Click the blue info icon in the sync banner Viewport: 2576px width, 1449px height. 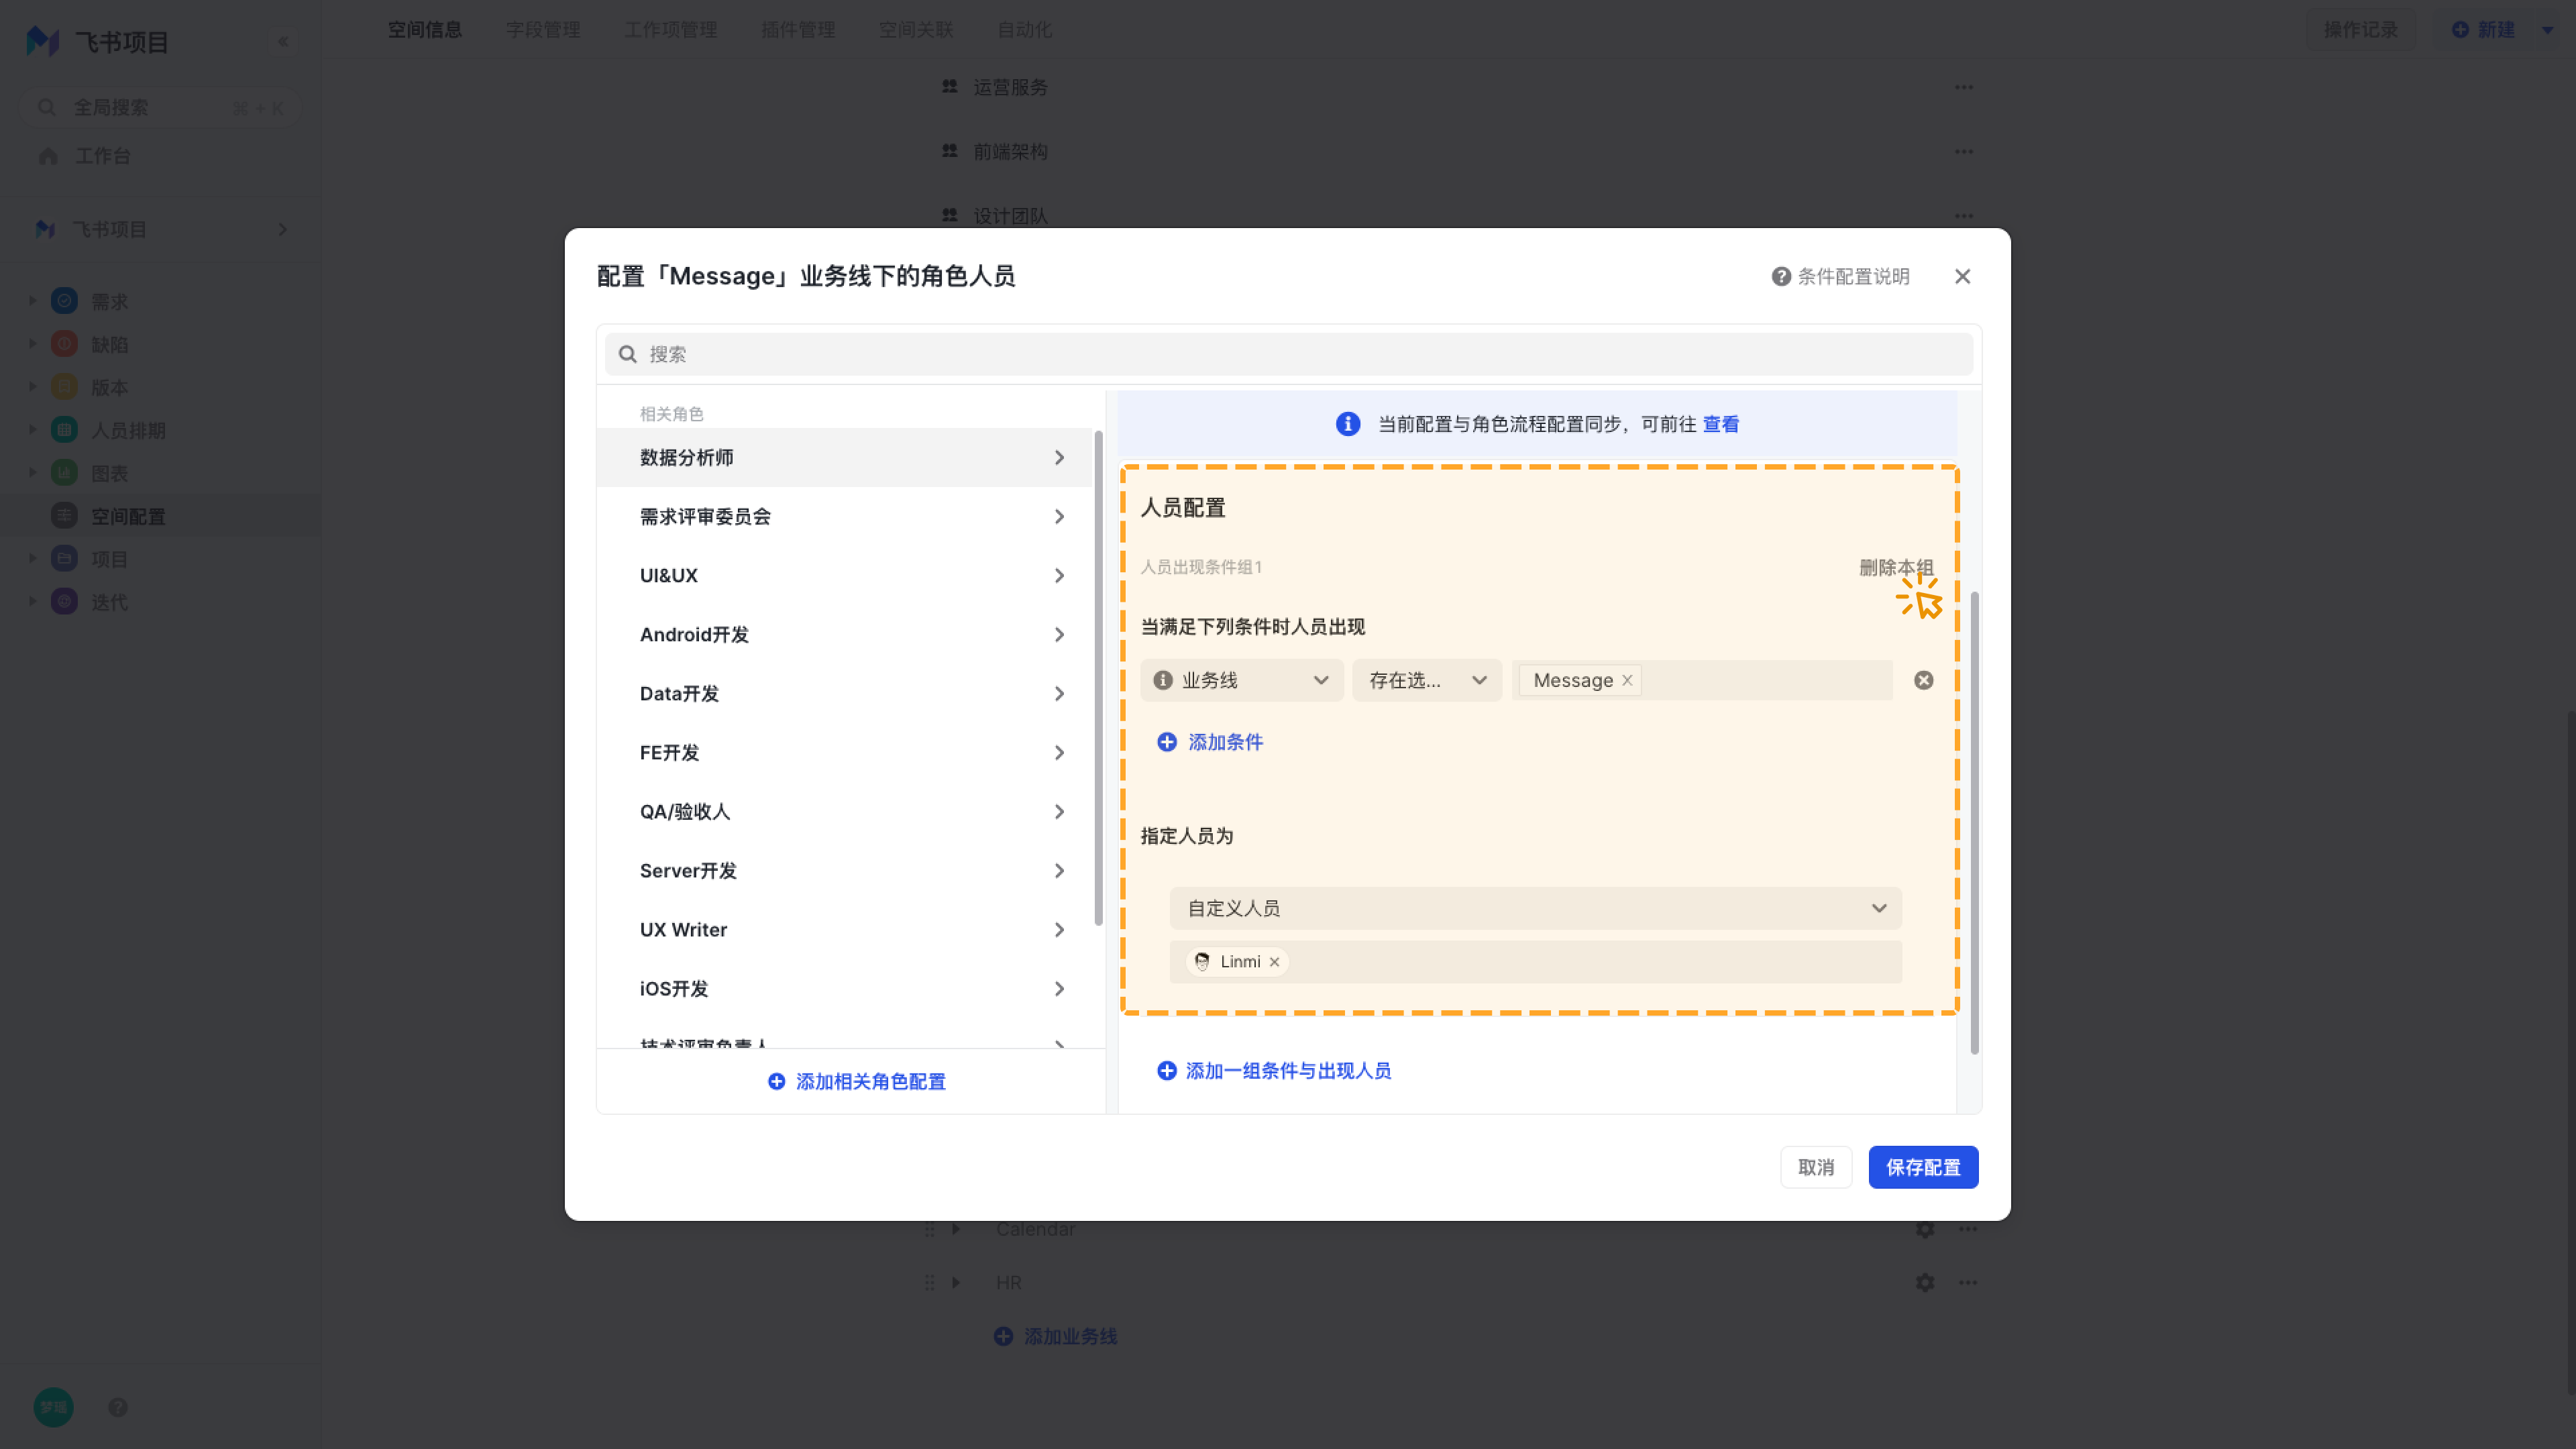click(x=1348, y=424)
